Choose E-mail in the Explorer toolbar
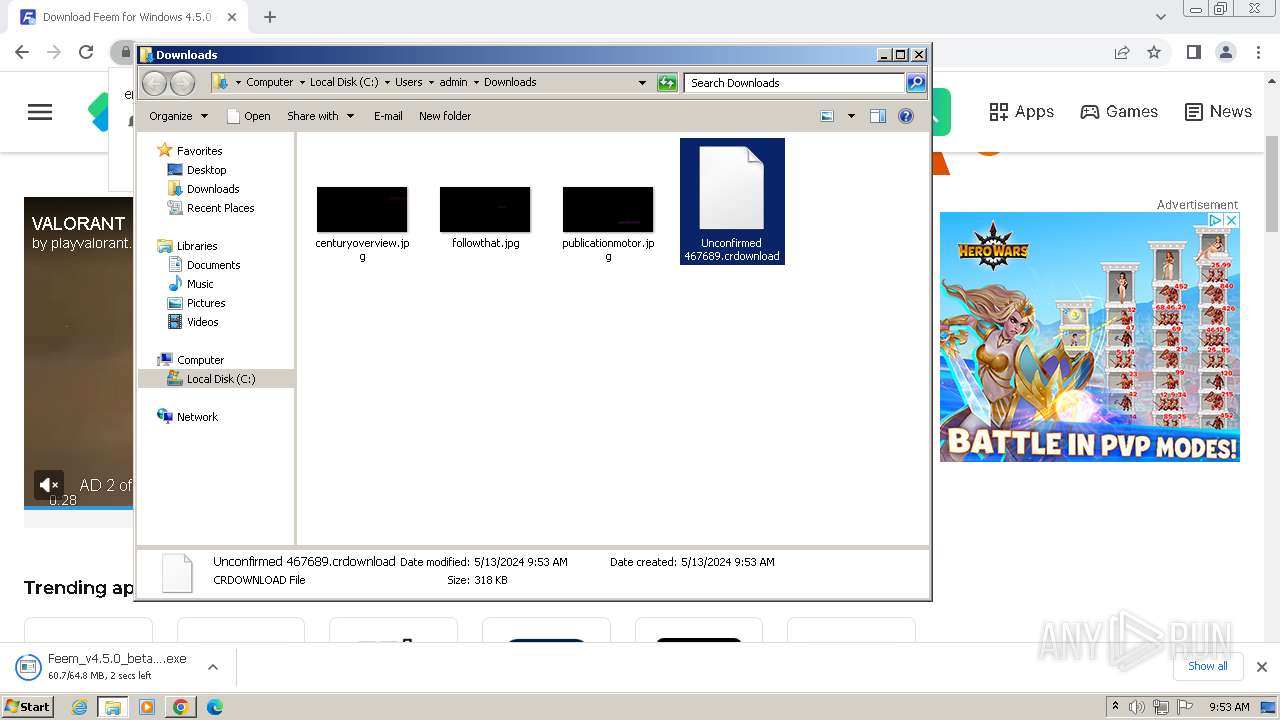The image size is (1280, 720). [388, 116]
